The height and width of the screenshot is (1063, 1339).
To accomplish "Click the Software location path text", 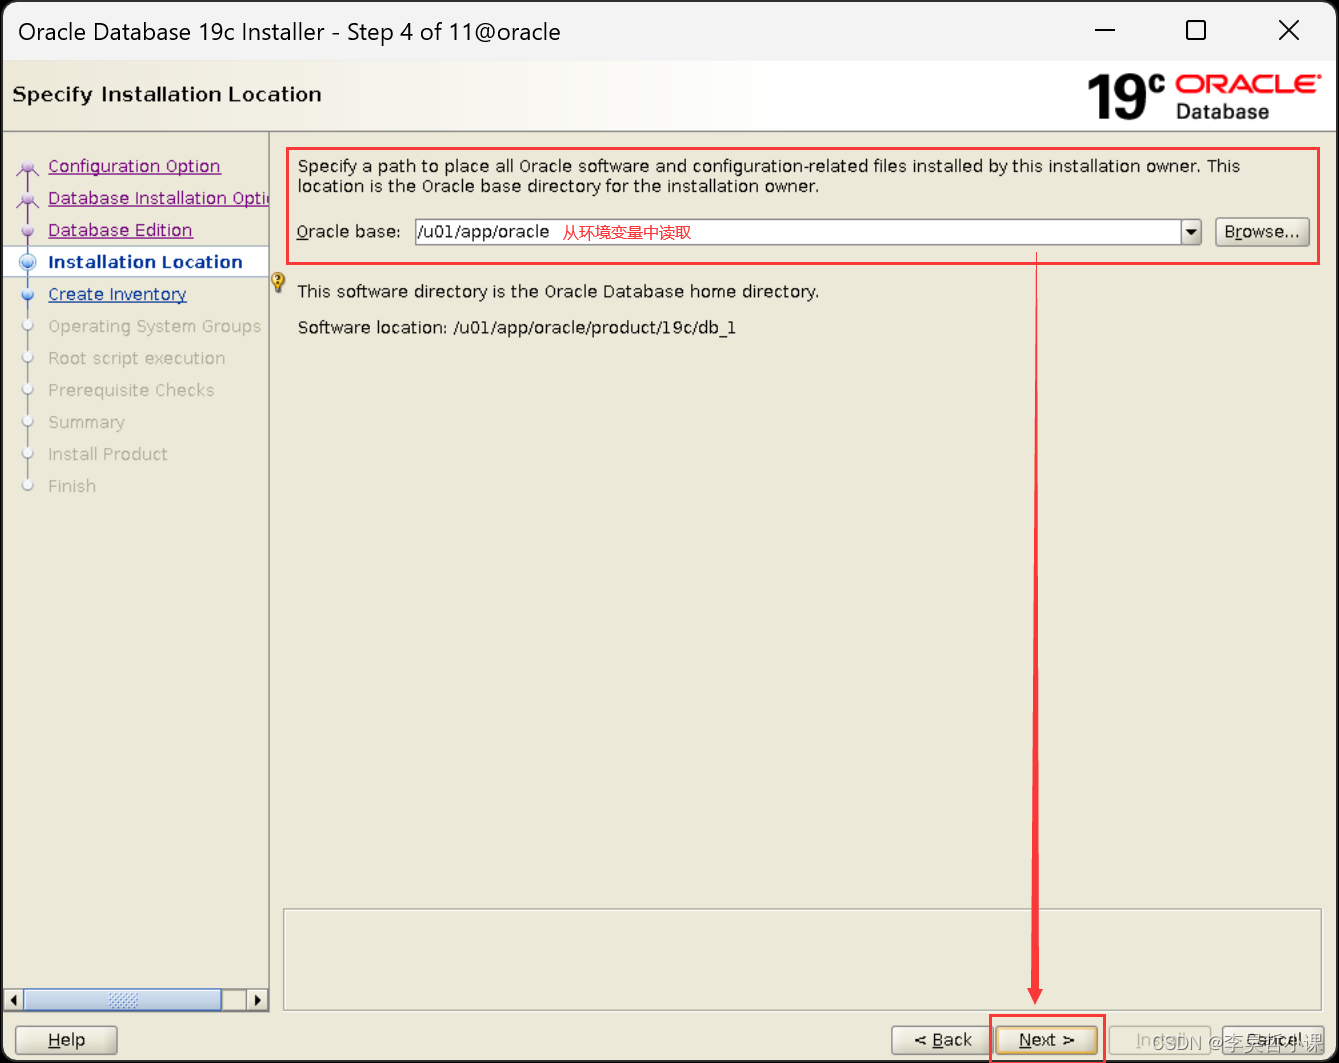I will (x=594, y=327).
